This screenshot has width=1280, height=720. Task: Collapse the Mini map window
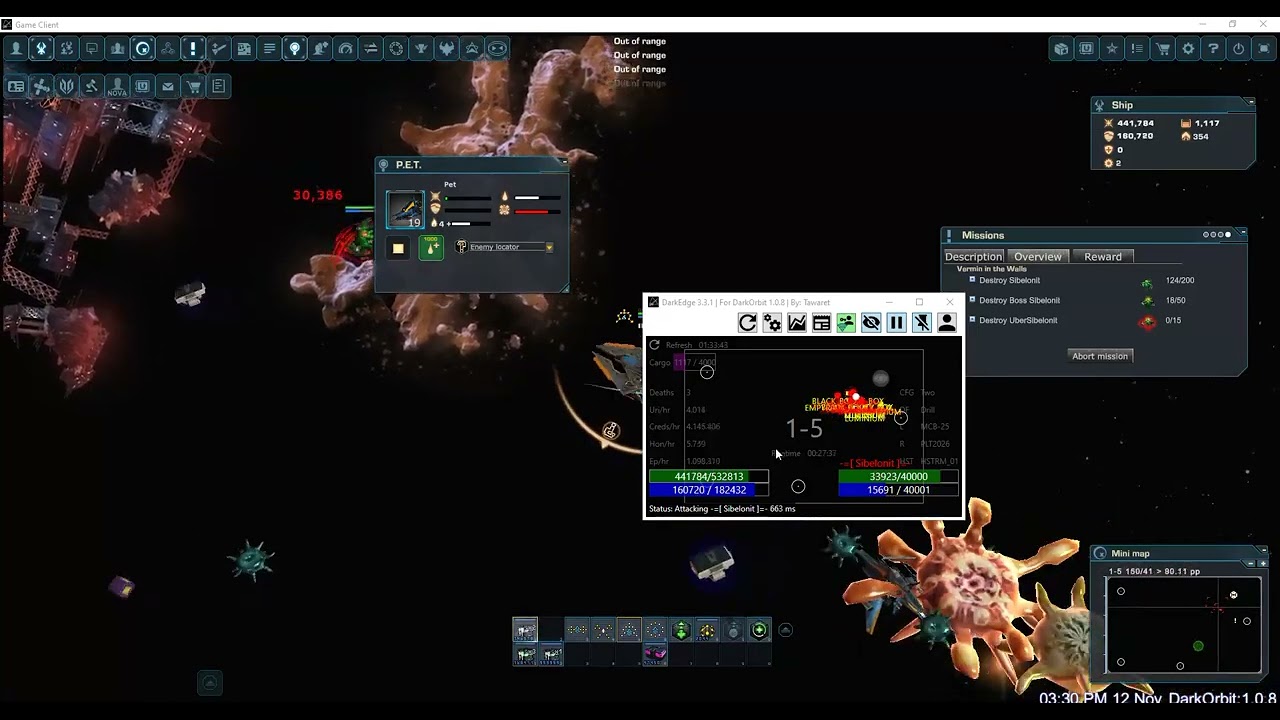(x=1264, y=550)
